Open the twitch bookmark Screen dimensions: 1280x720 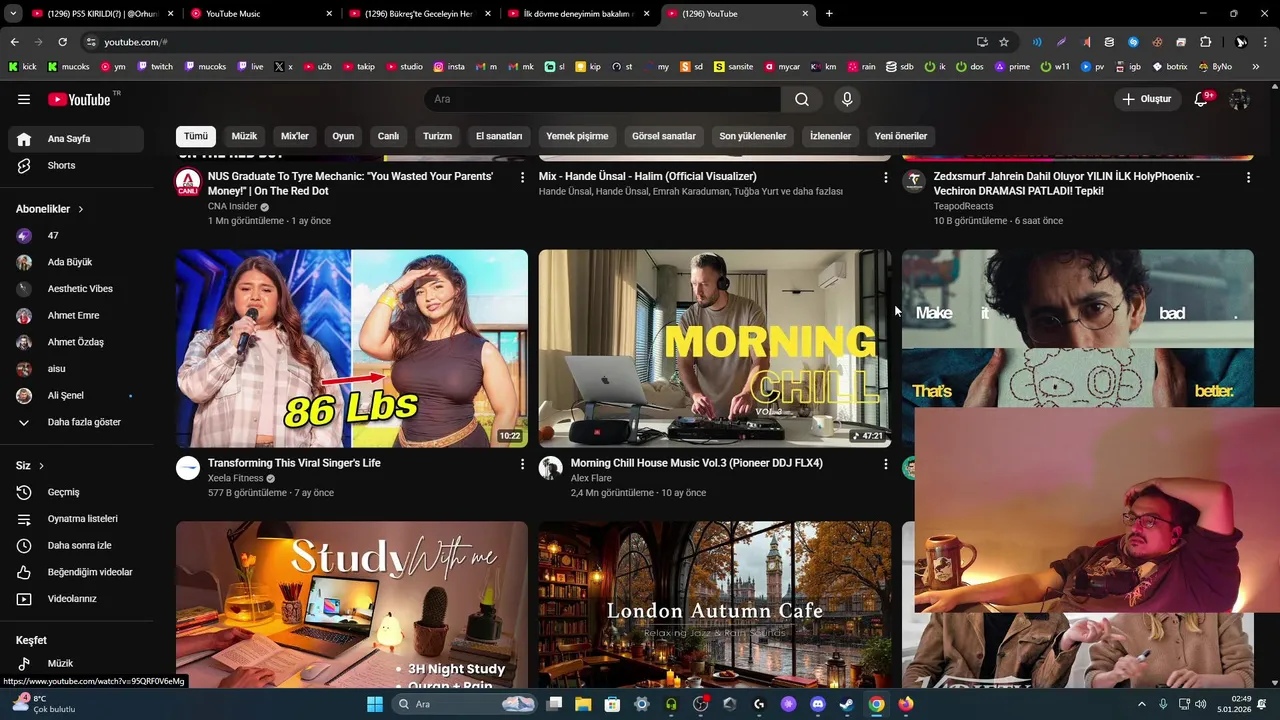coord(155,67)
